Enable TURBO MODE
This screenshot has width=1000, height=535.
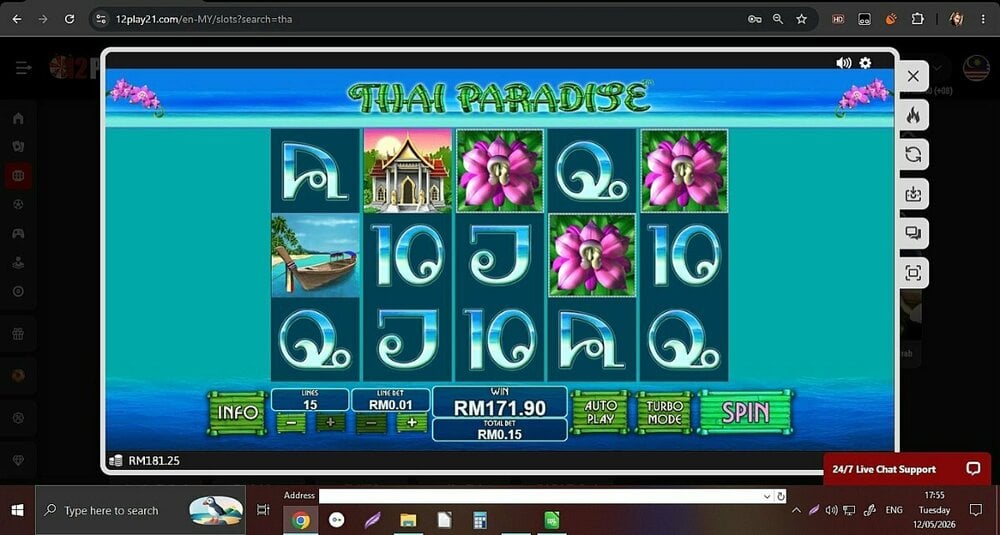[x=664, y=413]
